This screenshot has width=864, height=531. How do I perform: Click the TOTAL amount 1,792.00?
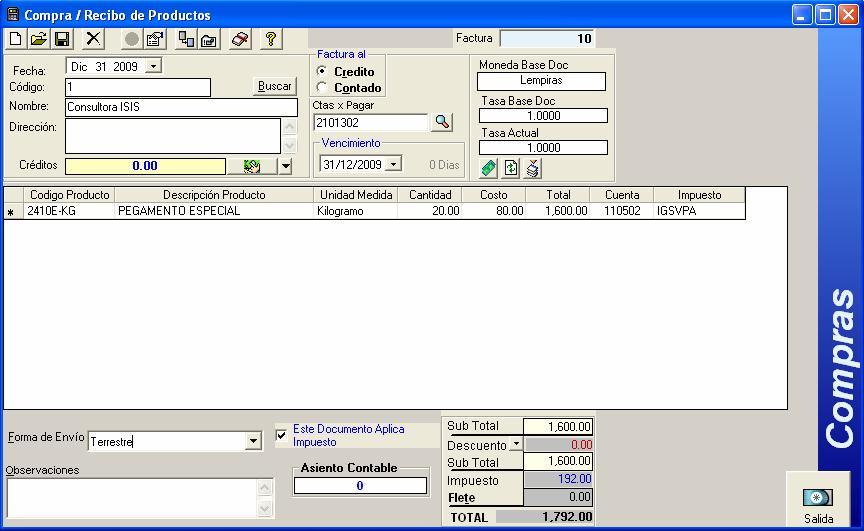tap(544, 517)
